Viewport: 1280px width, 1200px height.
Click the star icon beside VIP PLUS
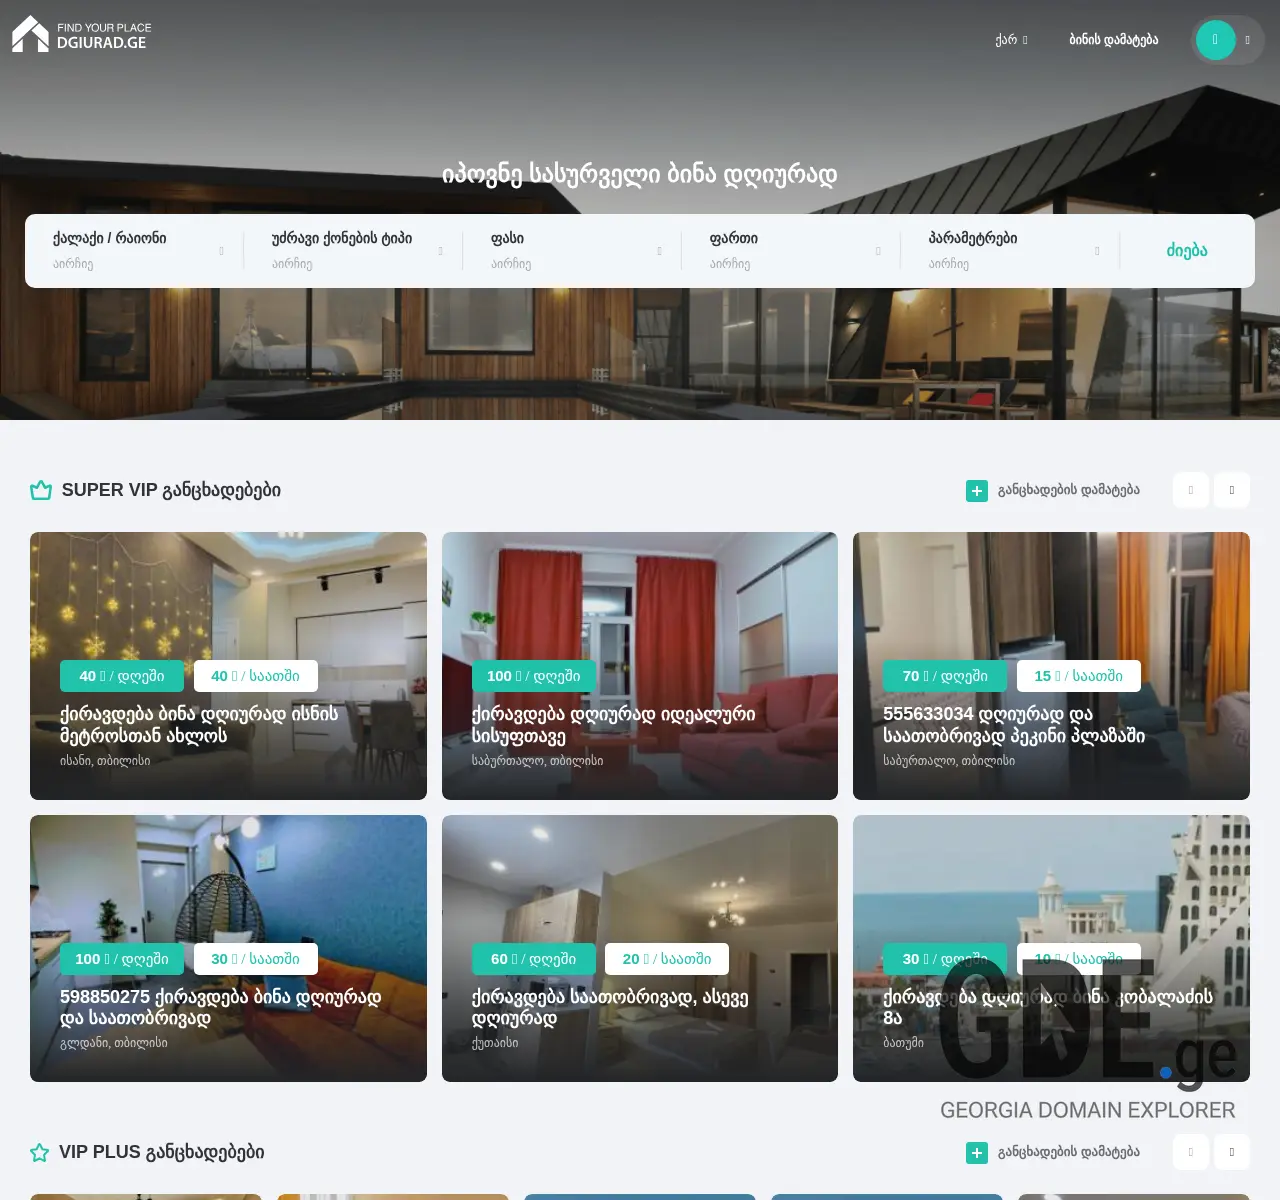pos(39,1152)
